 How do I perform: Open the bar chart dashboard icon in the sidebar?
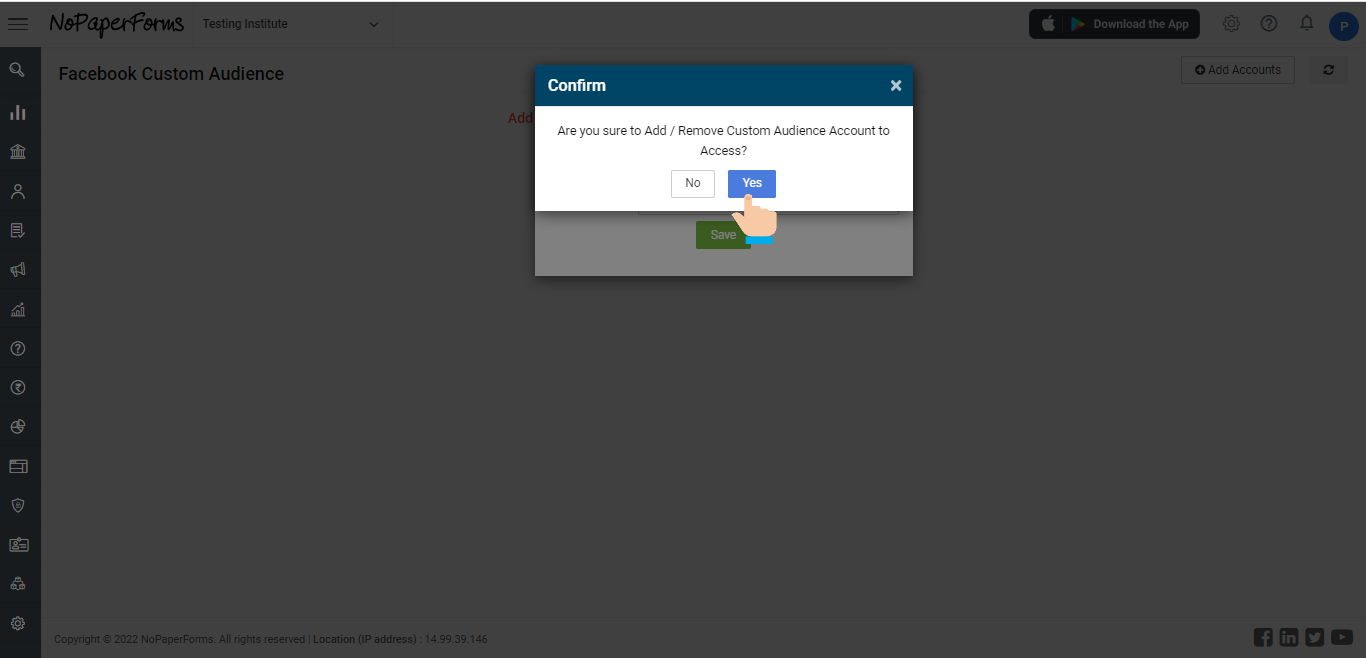point(17,112)
